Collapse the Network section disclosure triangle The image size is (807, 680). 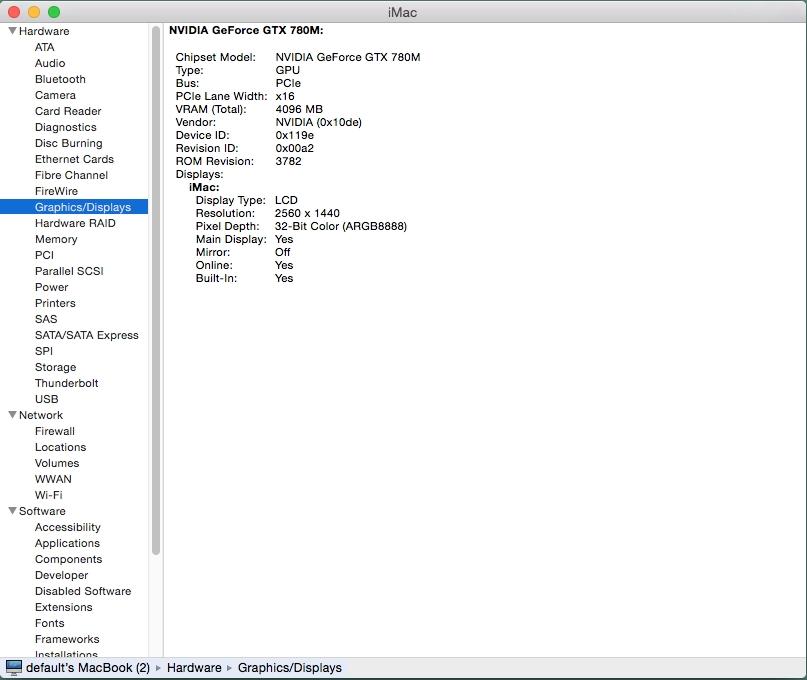pos(12,416)
